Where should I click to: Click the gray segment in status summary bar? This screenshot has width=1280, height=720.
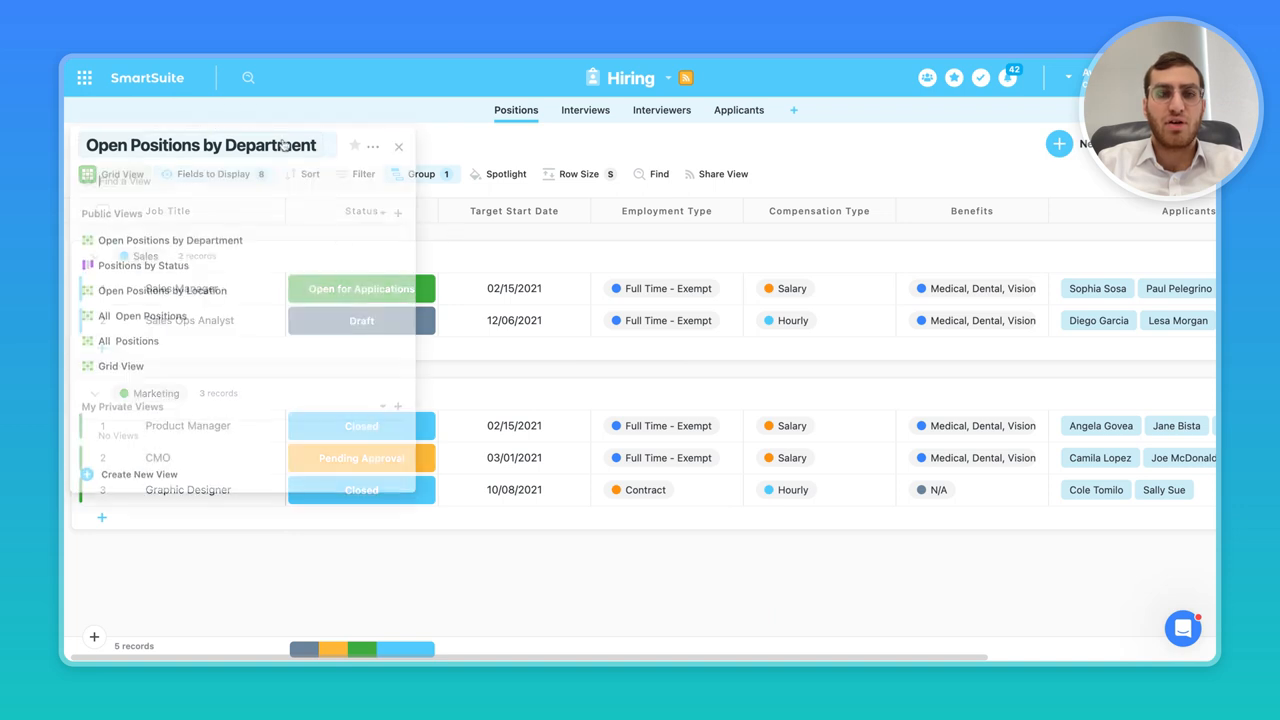coord(304,649)
